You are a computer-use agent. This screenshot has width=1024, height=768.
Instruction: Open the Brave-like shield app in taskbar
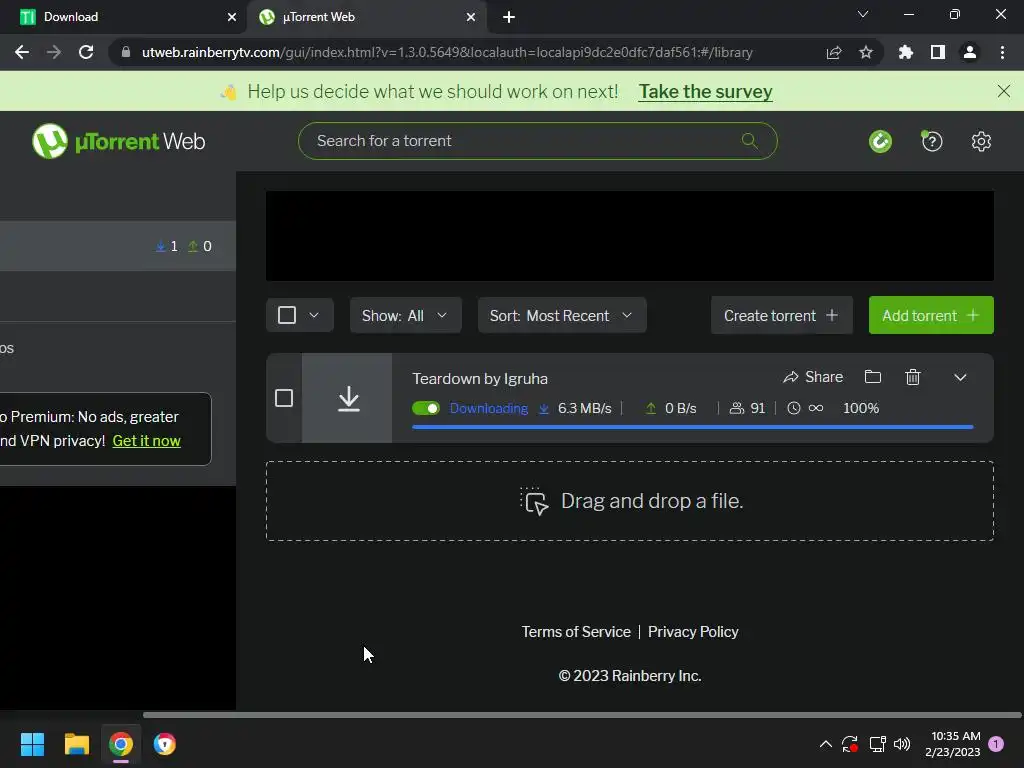coord(165,744)
